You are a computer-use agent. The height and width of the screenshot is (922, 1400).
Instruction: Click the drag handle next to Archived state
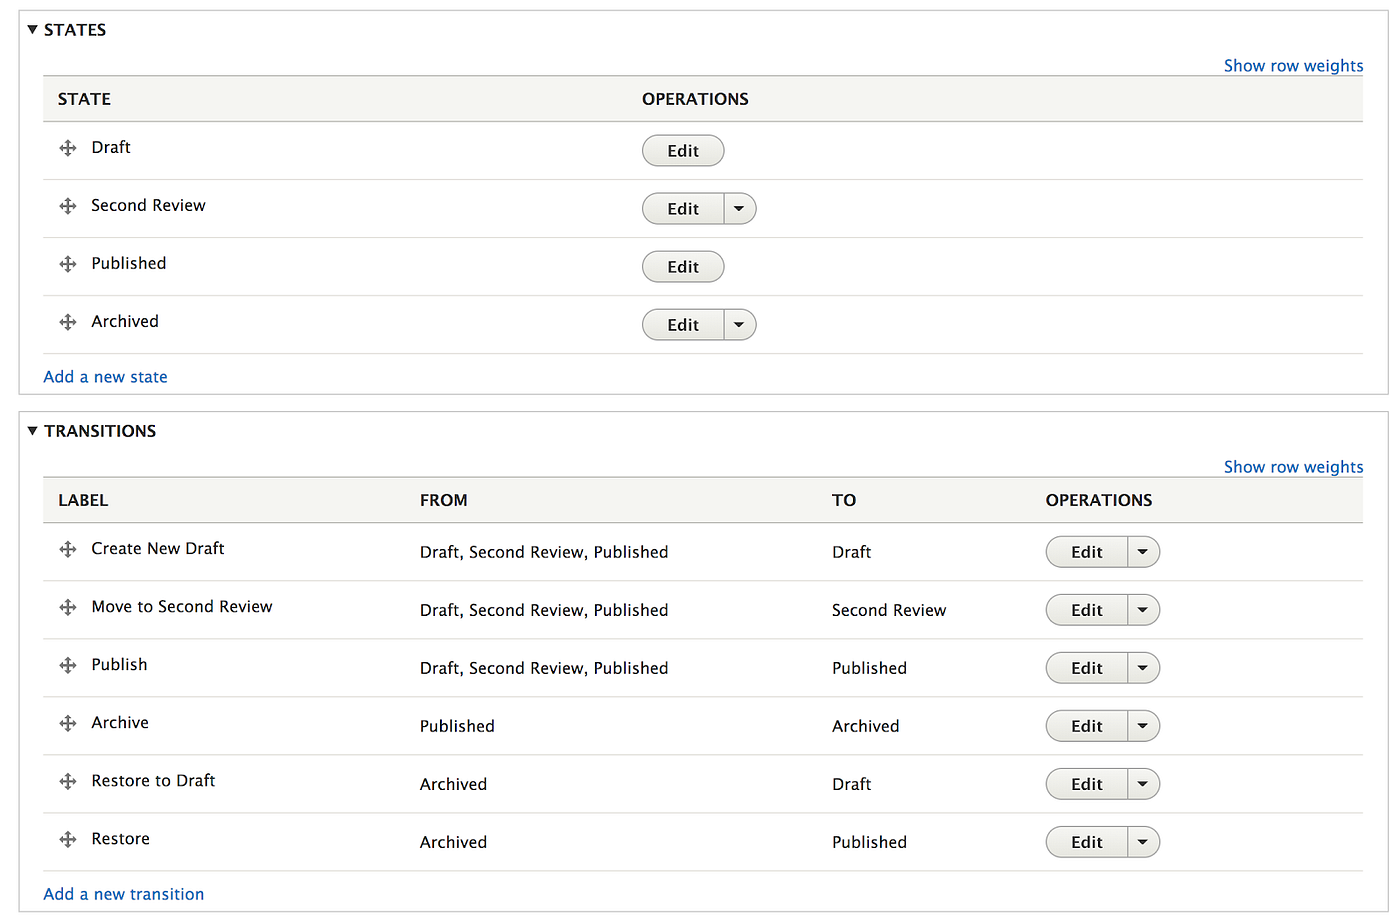click(68, 322)
